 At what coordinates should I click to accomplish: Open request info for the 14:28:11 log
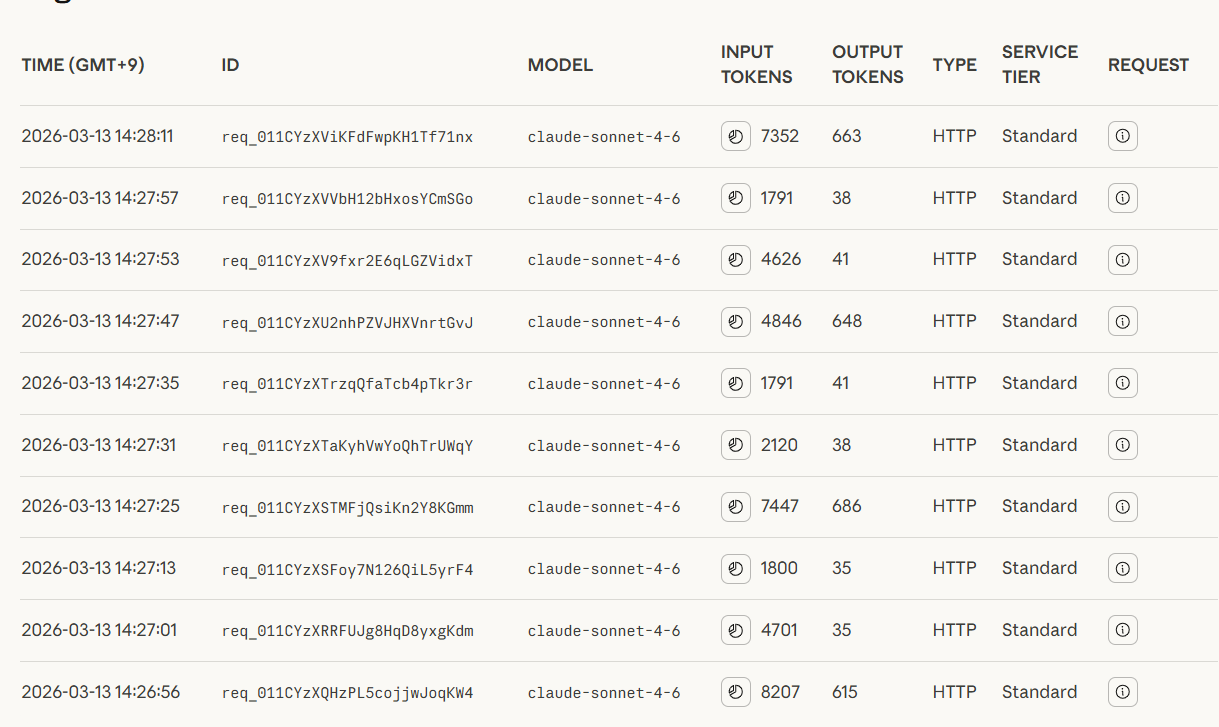pos(1122,136)
